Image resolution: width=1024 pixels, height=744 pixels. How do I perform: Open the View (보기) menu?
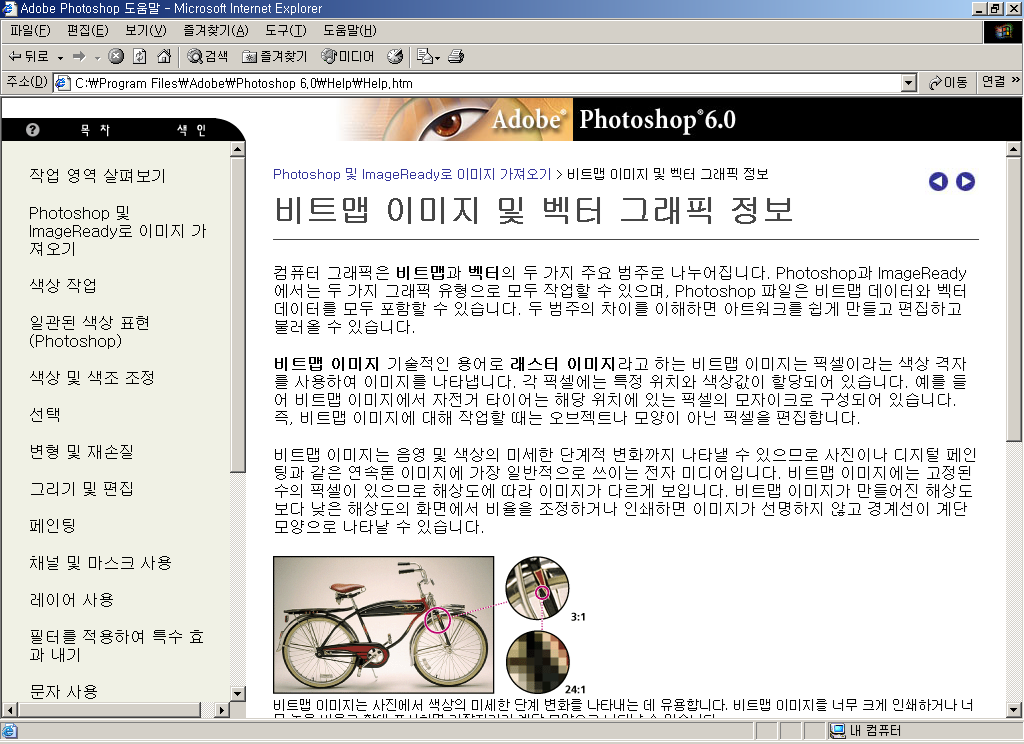point(146,31)
